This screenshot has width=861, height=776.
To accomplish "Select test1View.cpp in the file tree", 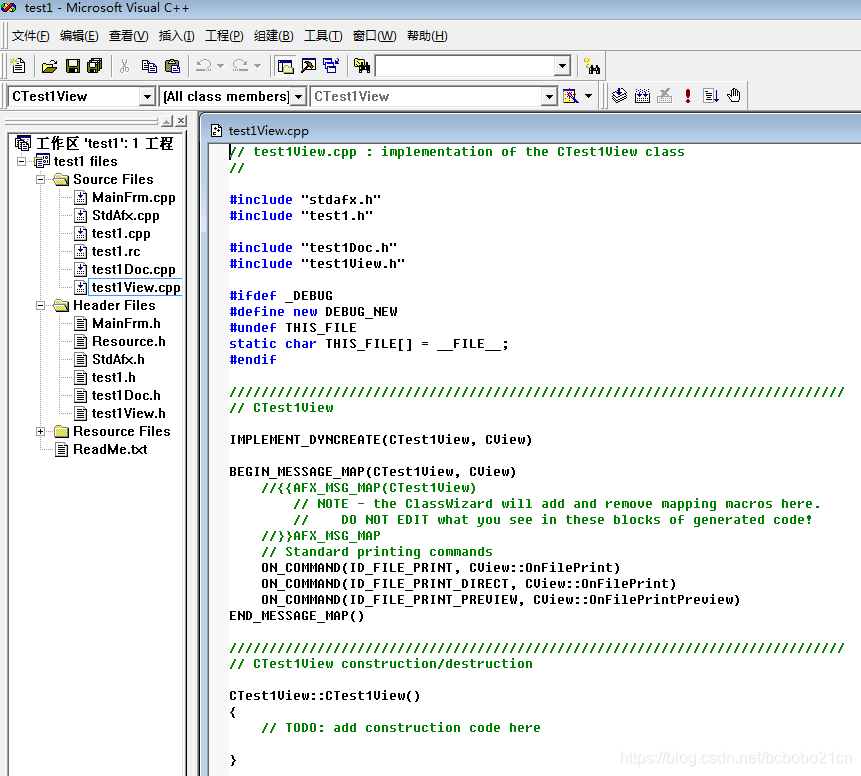I will (x=136, y=288).
